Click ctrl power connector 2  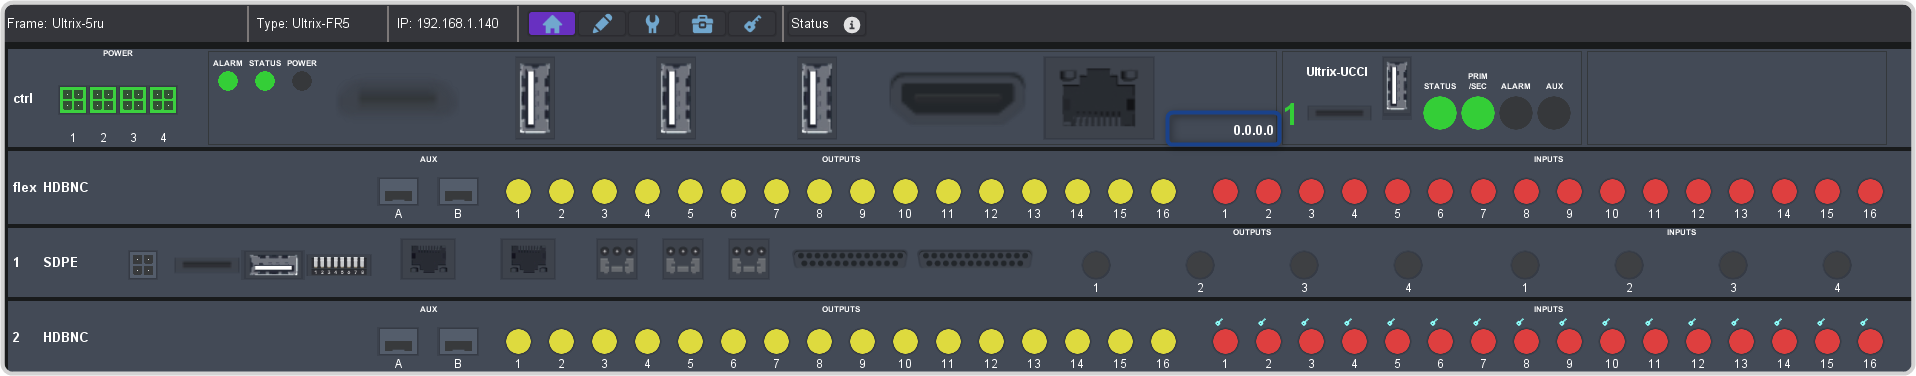pos(103,100)
